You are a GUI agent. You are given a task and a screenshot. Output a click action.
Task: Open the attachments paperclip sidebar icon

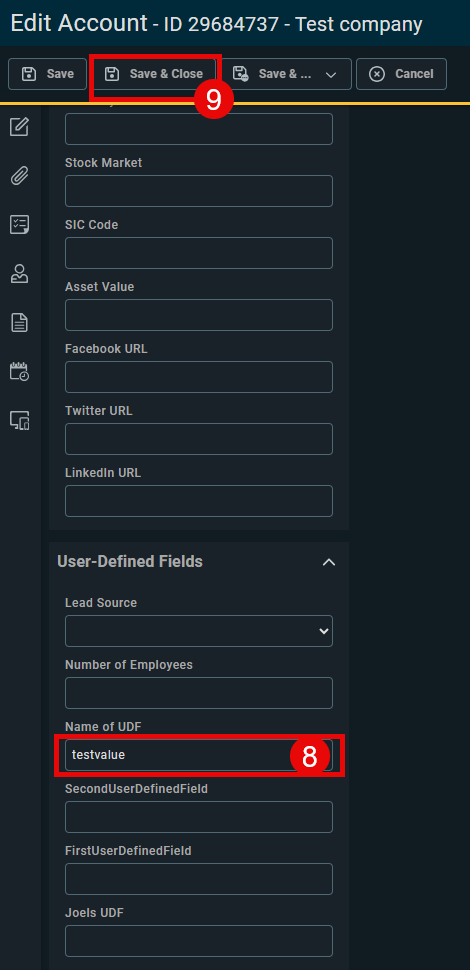pos(20,176)
